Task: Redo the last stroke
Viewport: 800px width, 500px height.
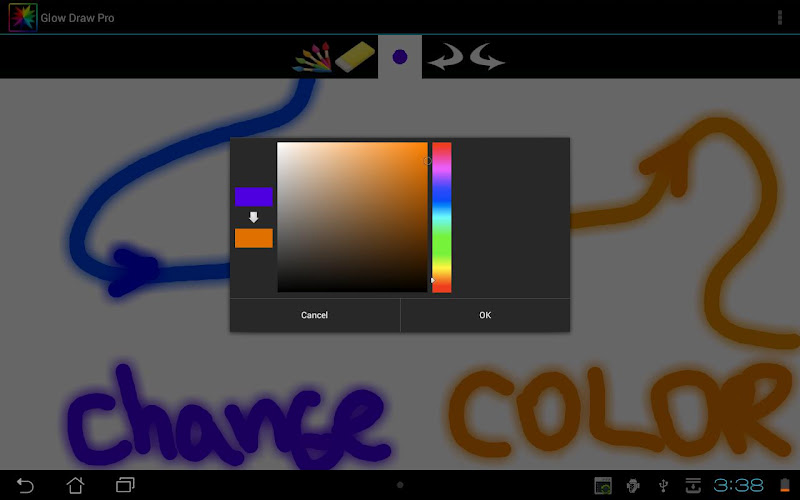Action: pyautogui.click(x=487, y=58)
